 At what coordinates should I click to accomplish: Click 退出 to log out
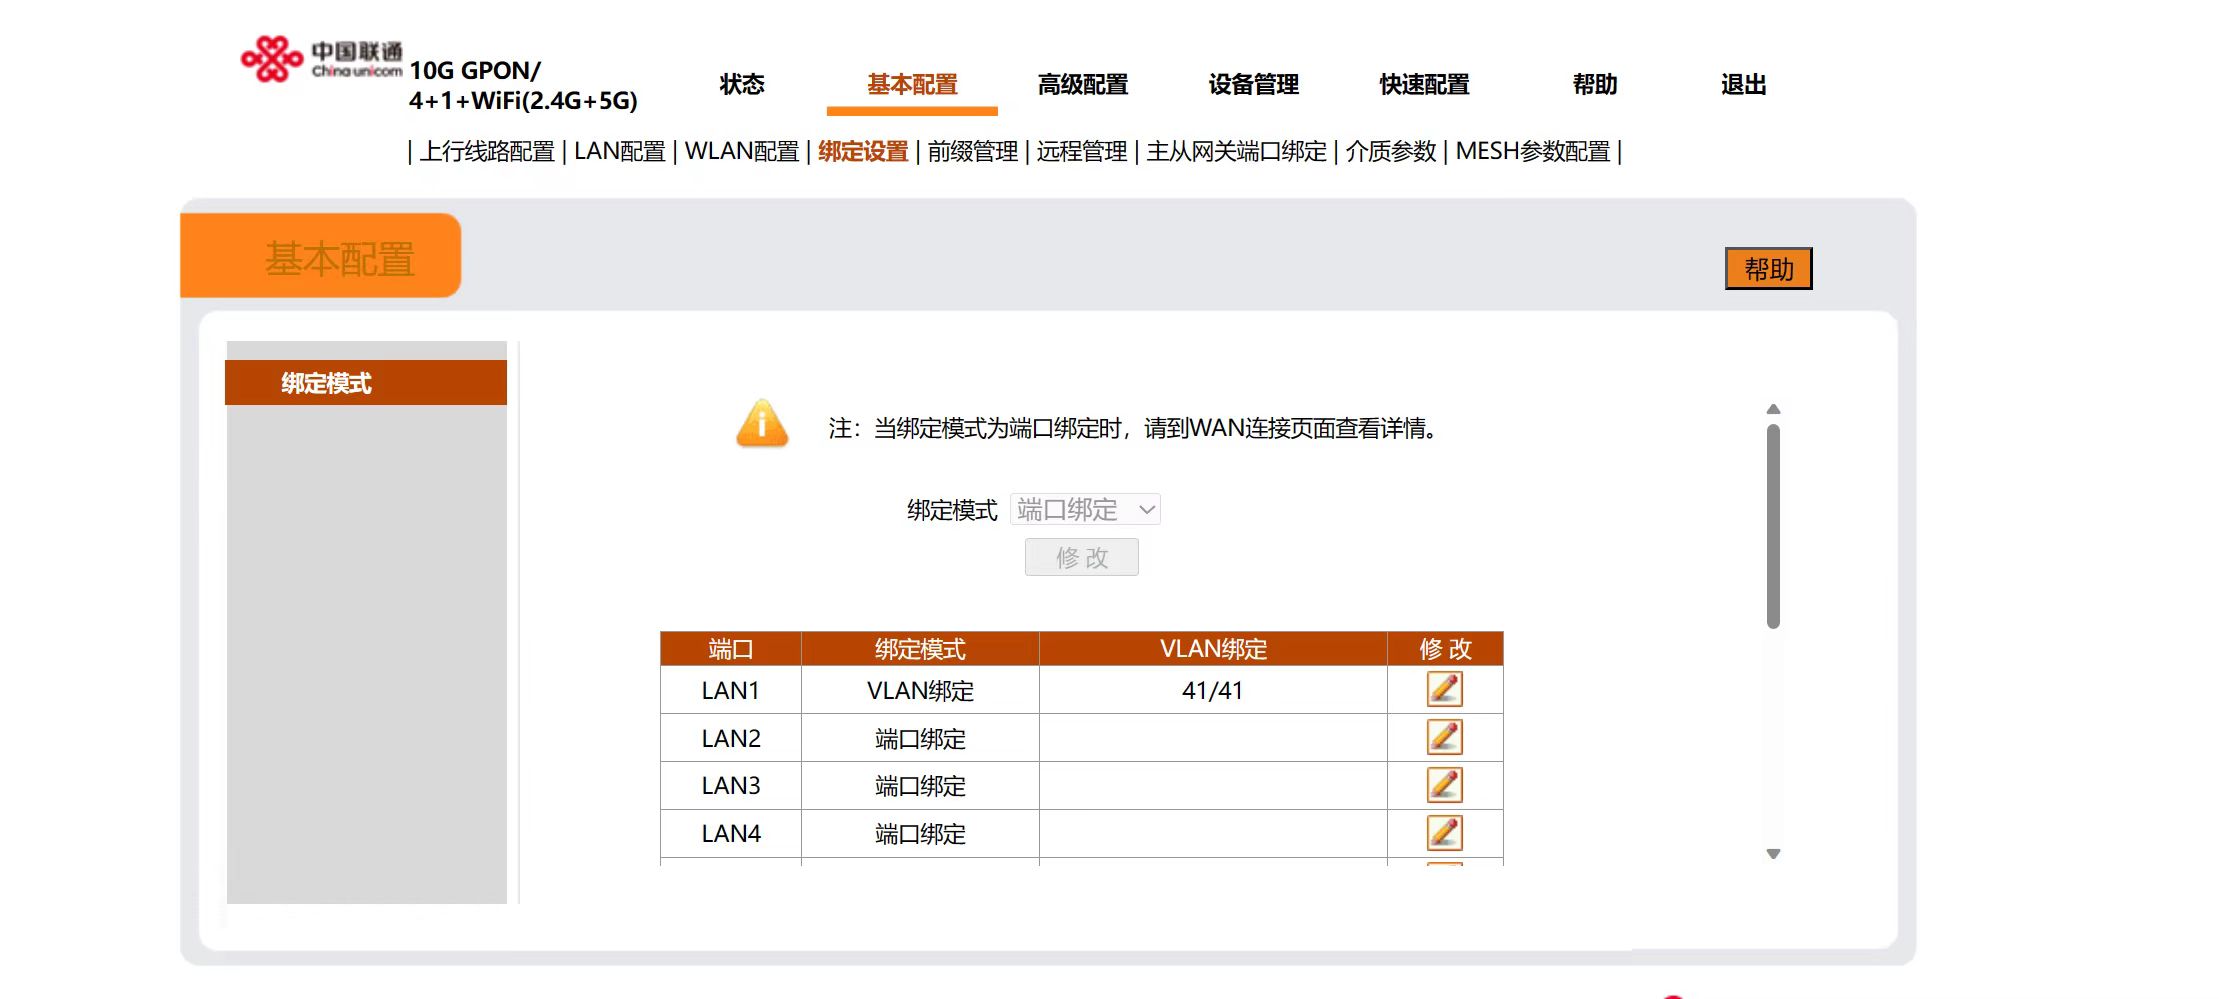coord(1743,84)
